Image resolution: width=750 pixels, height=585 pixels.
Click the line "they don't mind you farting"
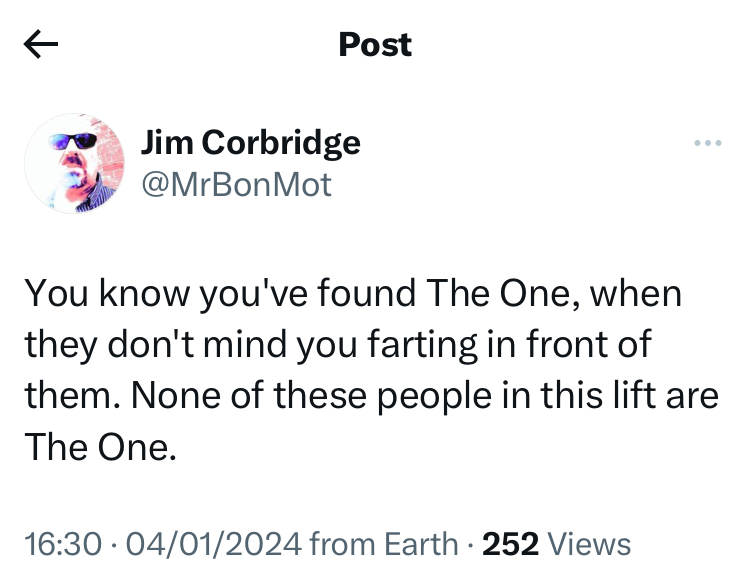[337, 346]
